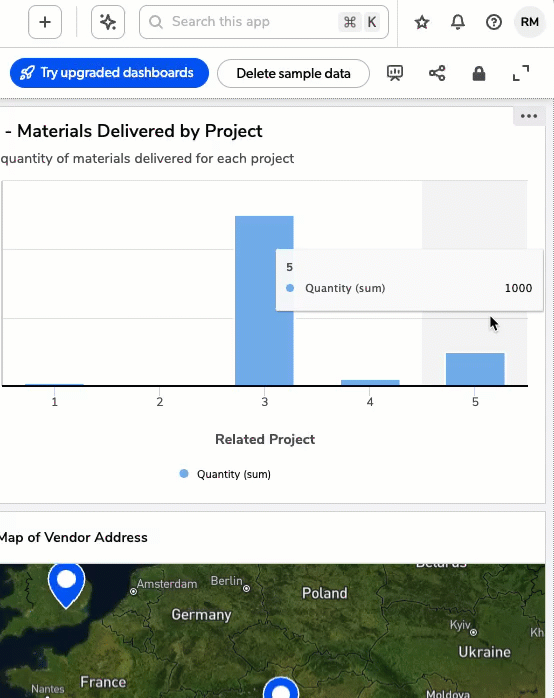Open the RM user avatar menu

tap(530, 22)
